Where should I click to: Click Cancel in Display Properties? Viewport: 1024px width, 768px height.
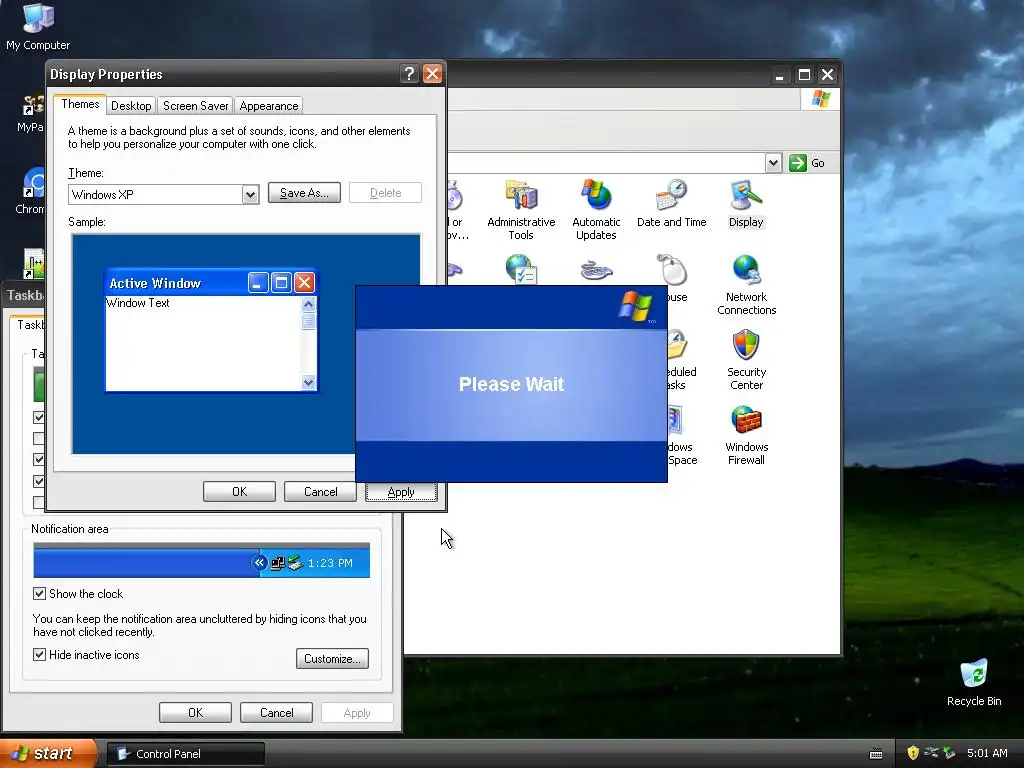click(x=320, y=492)
